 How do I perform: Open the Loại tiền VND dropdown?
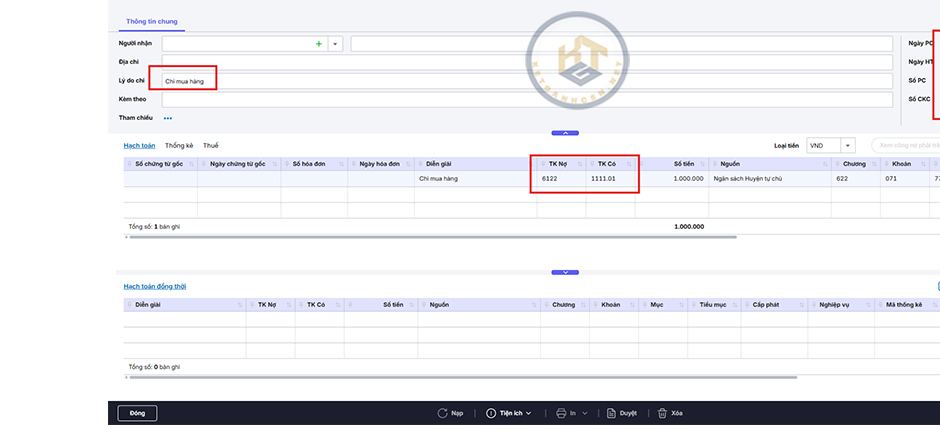click(848, 145)
